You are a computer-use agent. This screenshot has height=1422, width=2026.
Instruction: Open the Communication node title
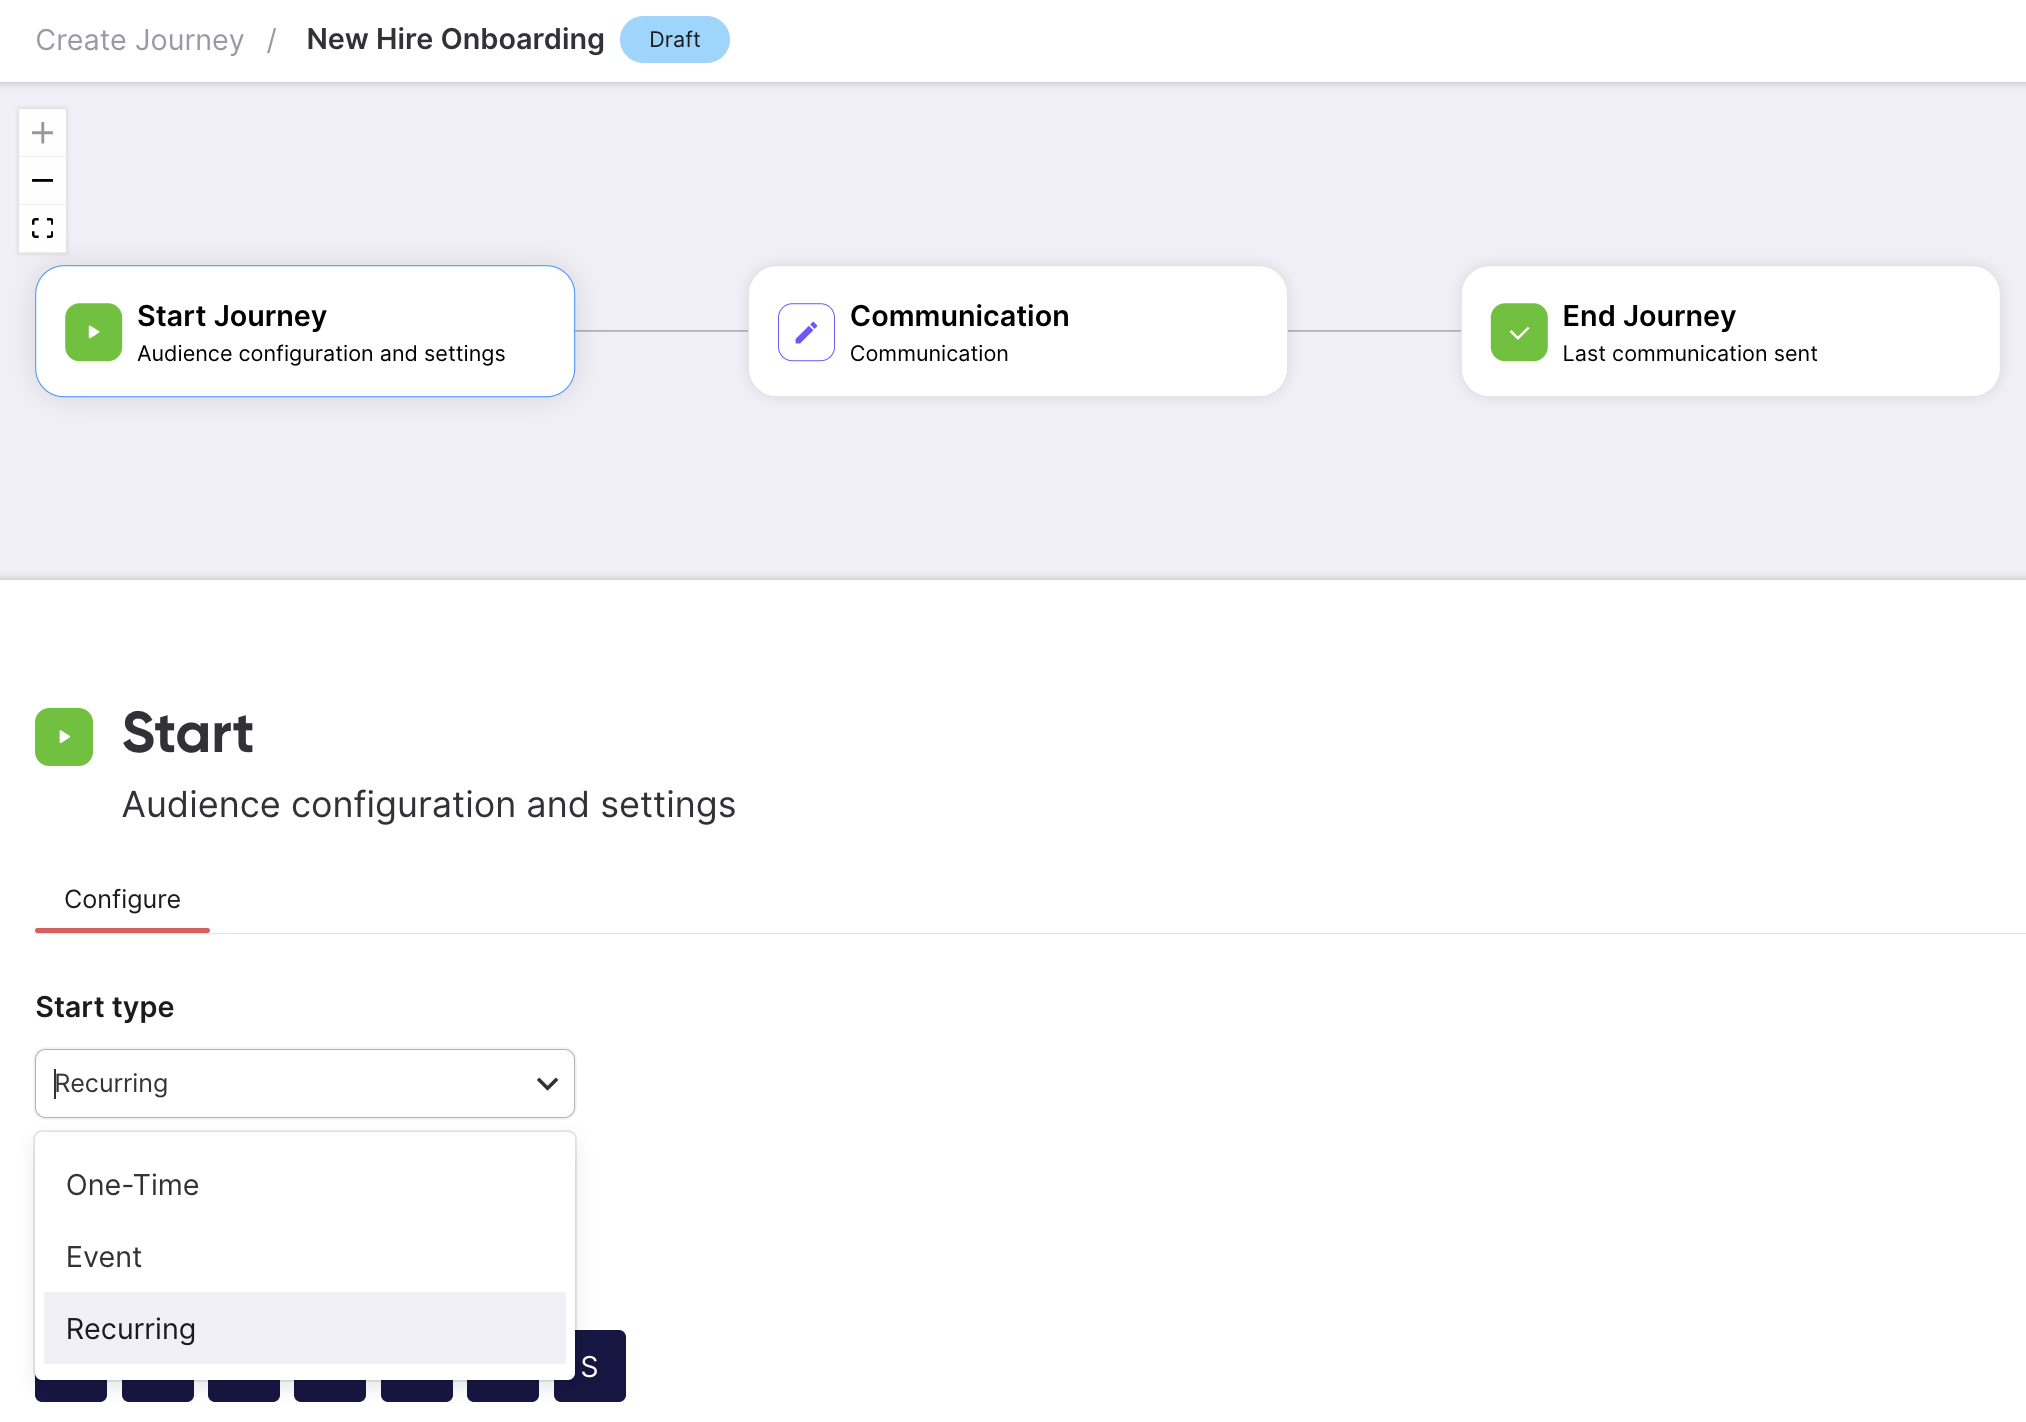tap(960, 316)
